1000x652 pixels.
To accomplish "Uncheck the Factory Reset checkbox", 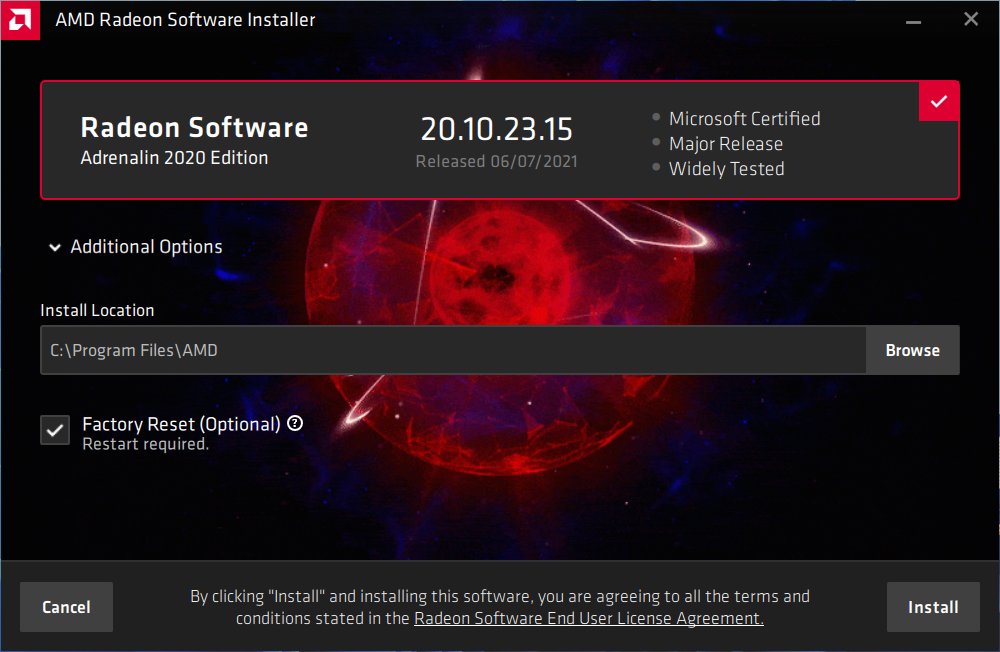I will [x=55, y=429].
